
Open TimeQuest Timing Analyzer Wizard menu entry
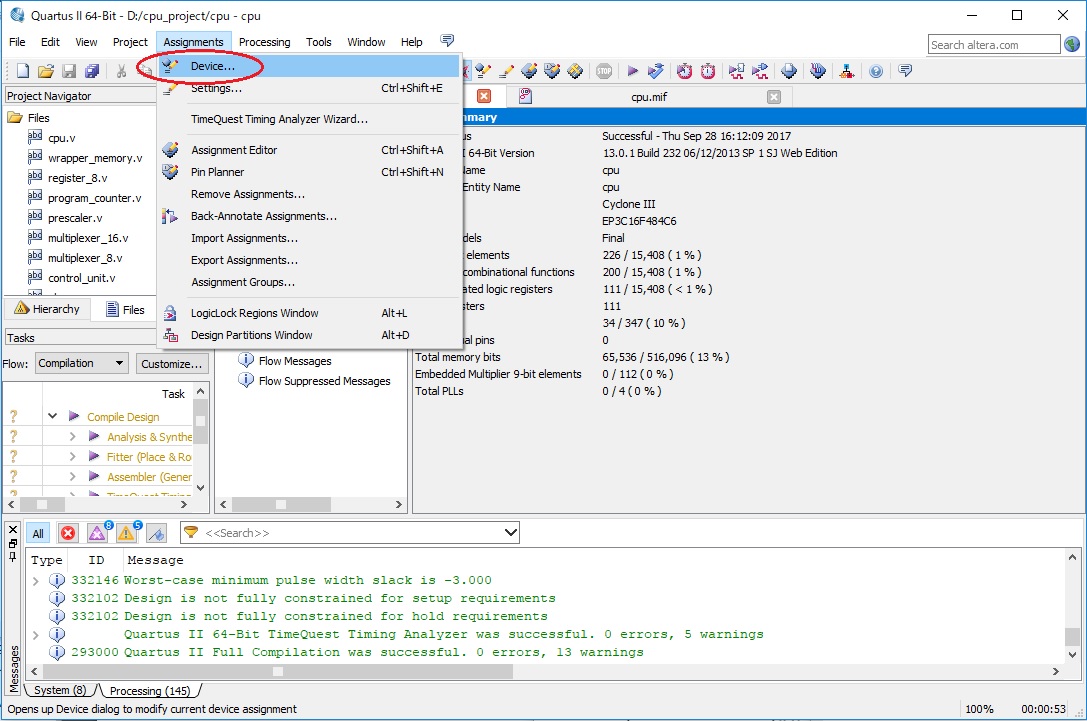click(309, 119)
